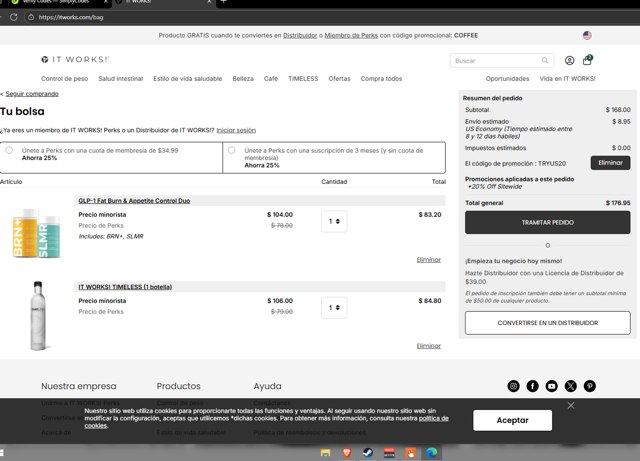The width and height of the screenshot is (640, 461).
Task: Click the Total general $176.95 amount
Action: click(618, 203)
